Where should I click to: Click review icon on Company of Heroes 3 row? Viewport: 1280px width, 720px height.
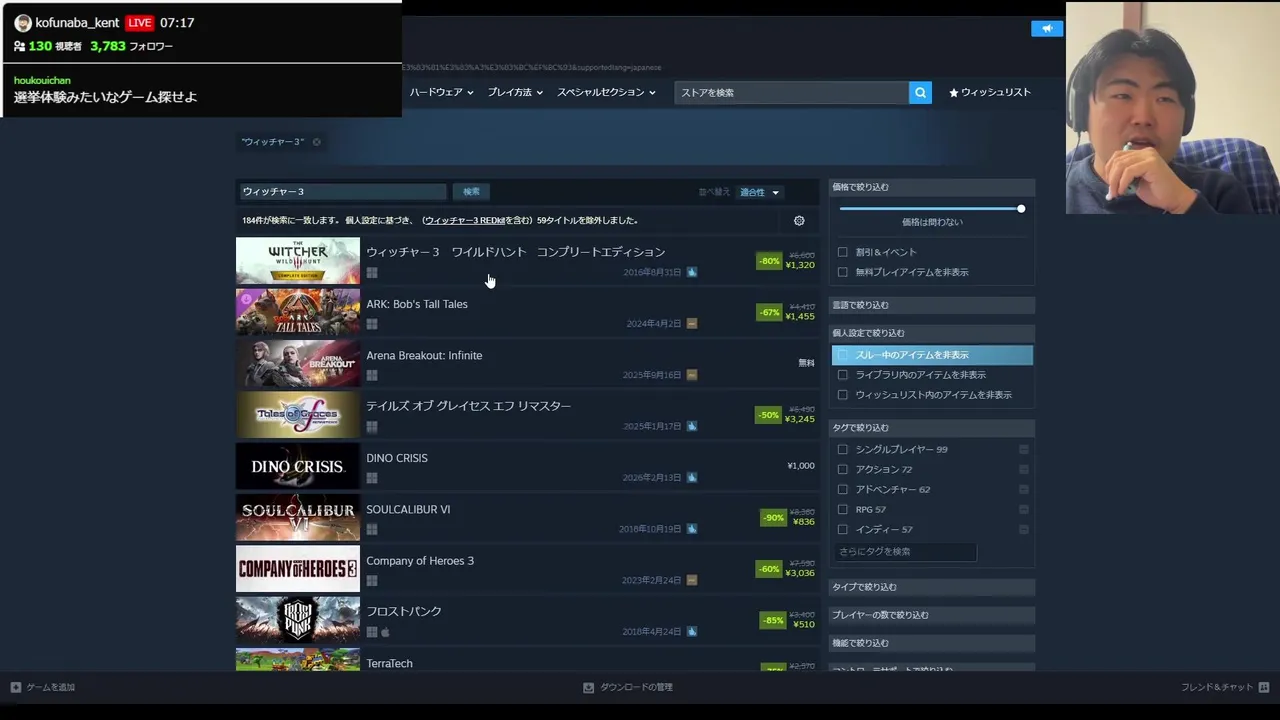(x=692, y=580)
